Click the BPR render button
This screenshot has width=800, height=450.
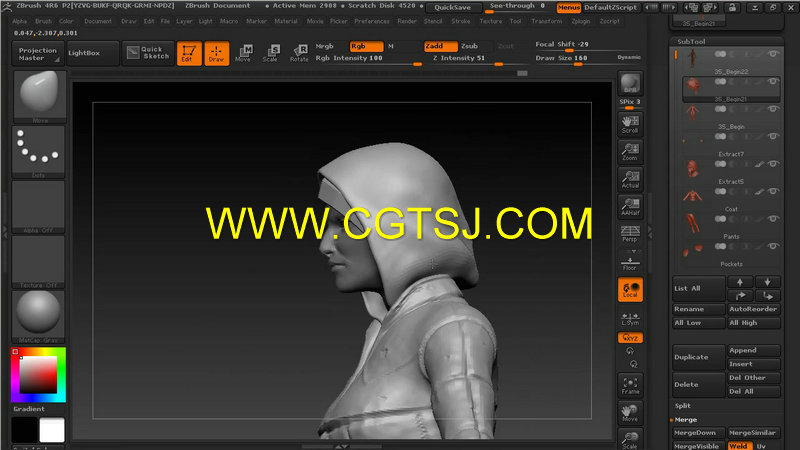(630, 84)
